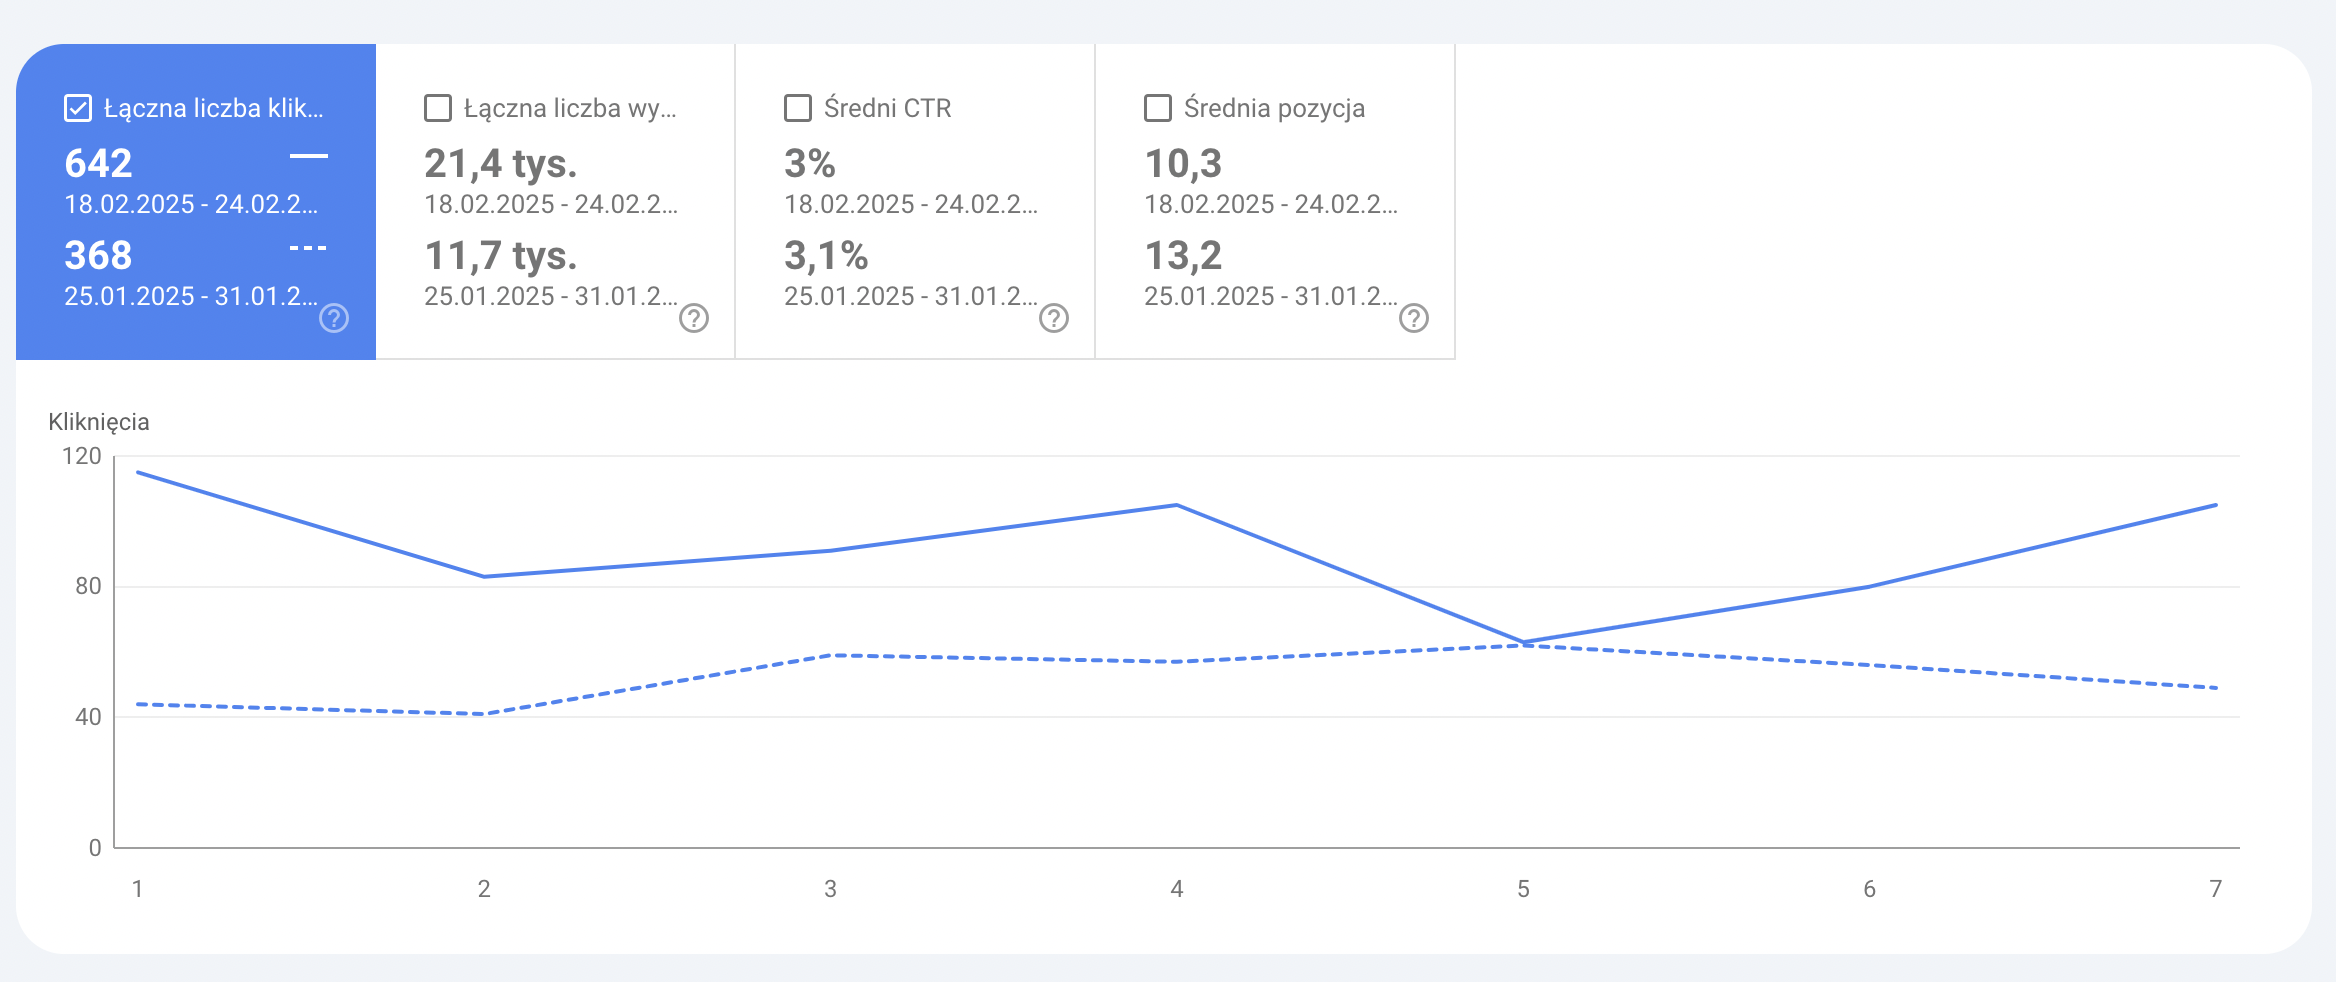The height and width of the screenshot is (982, 2336).
Task: Enable the Łączna liczba wyświetleń checkbox
Action: click(x=438, y=108)
